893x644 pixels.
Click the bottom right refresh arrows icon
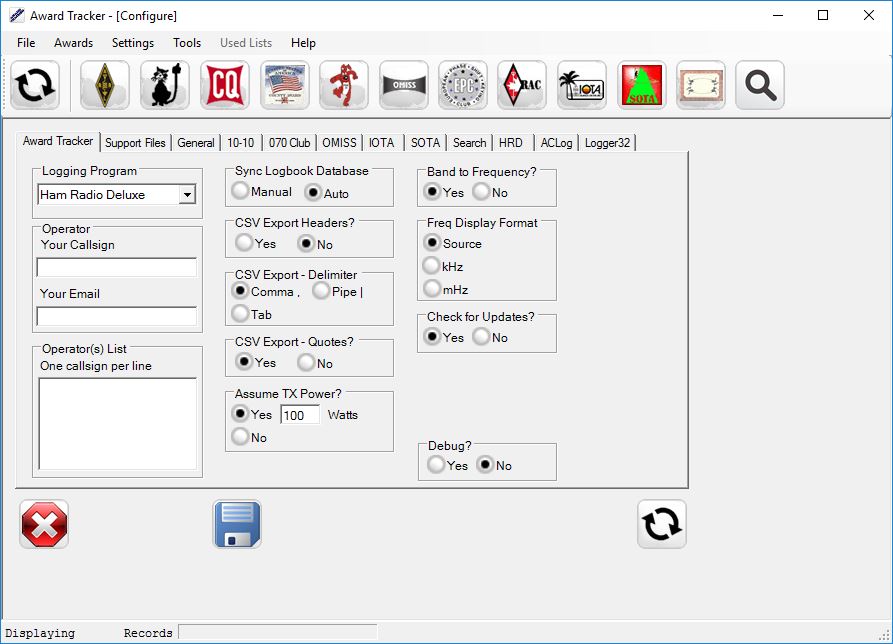pyautogui.click(x=662, y=524)
